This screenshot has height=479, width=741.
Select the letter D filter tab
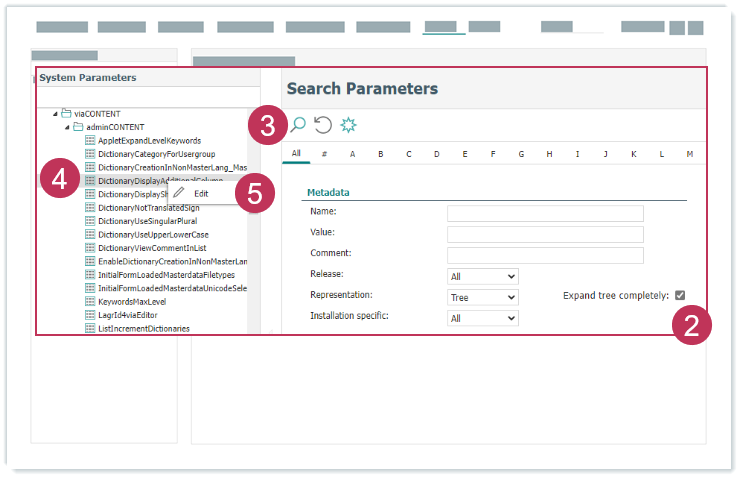pos(437,154)
